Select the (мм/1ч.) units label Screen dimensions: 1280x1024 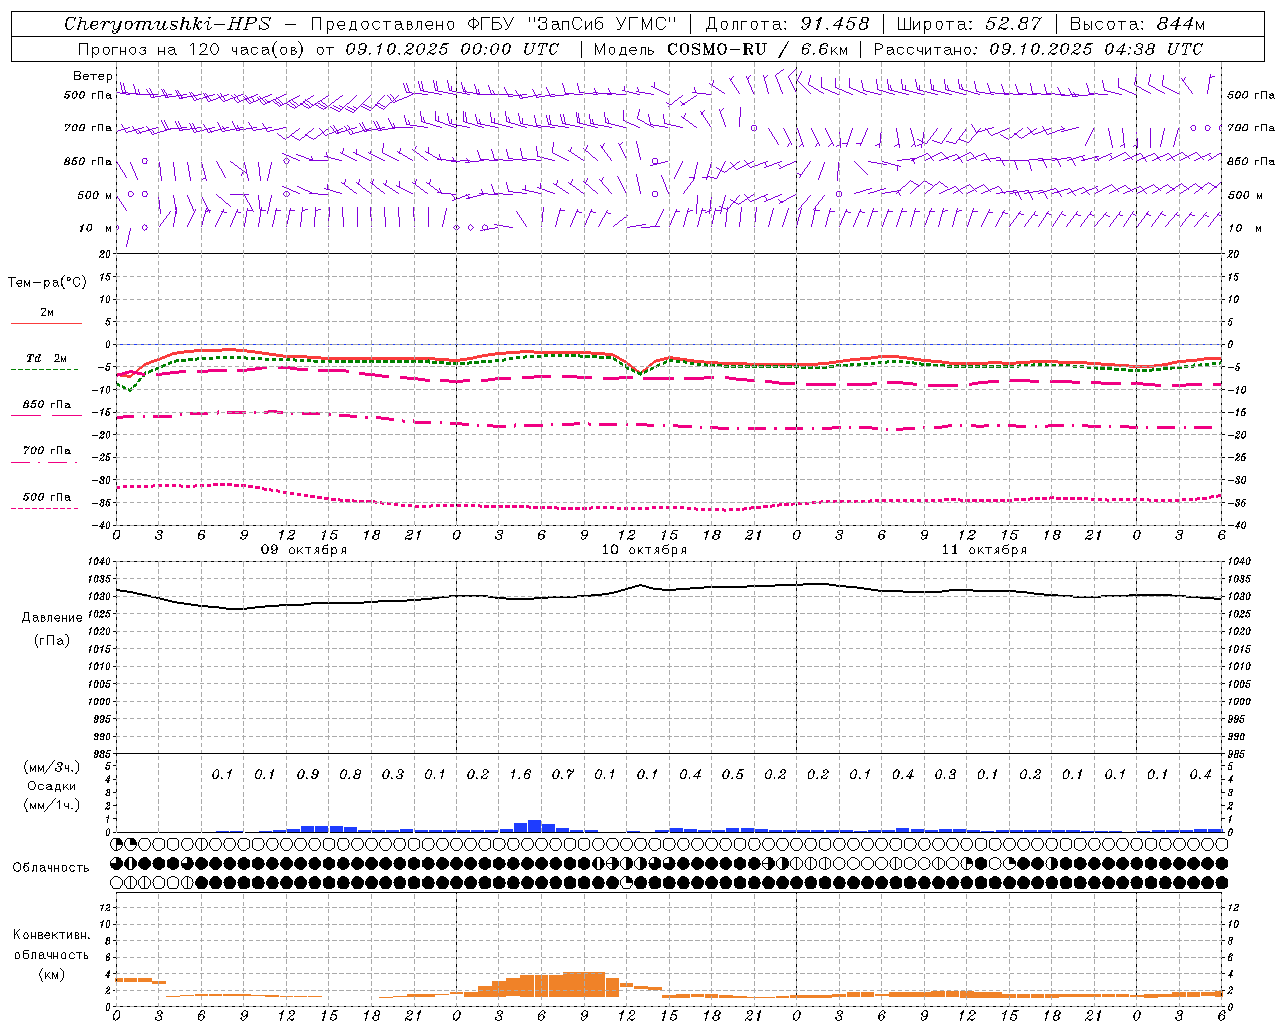(52, 805)
